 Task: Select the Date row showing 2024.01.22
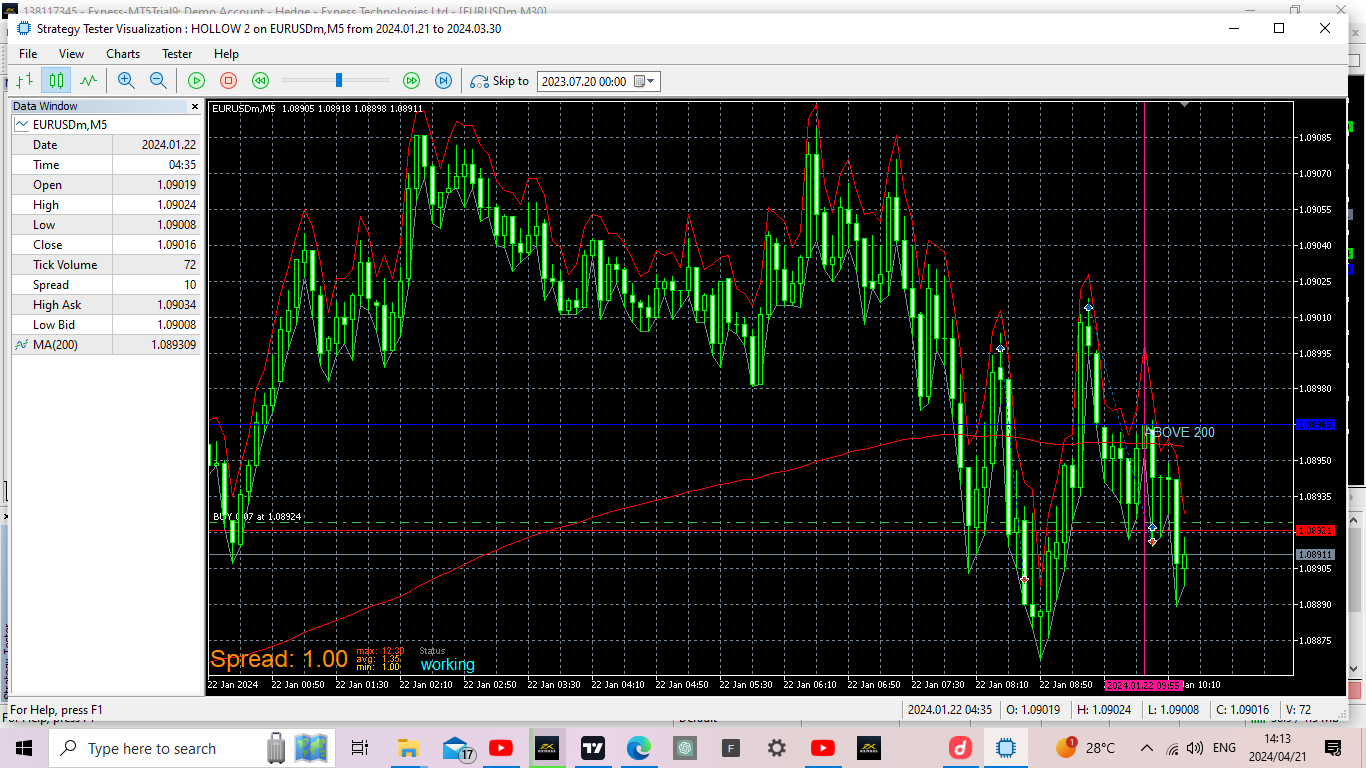(x=106, y=145)
